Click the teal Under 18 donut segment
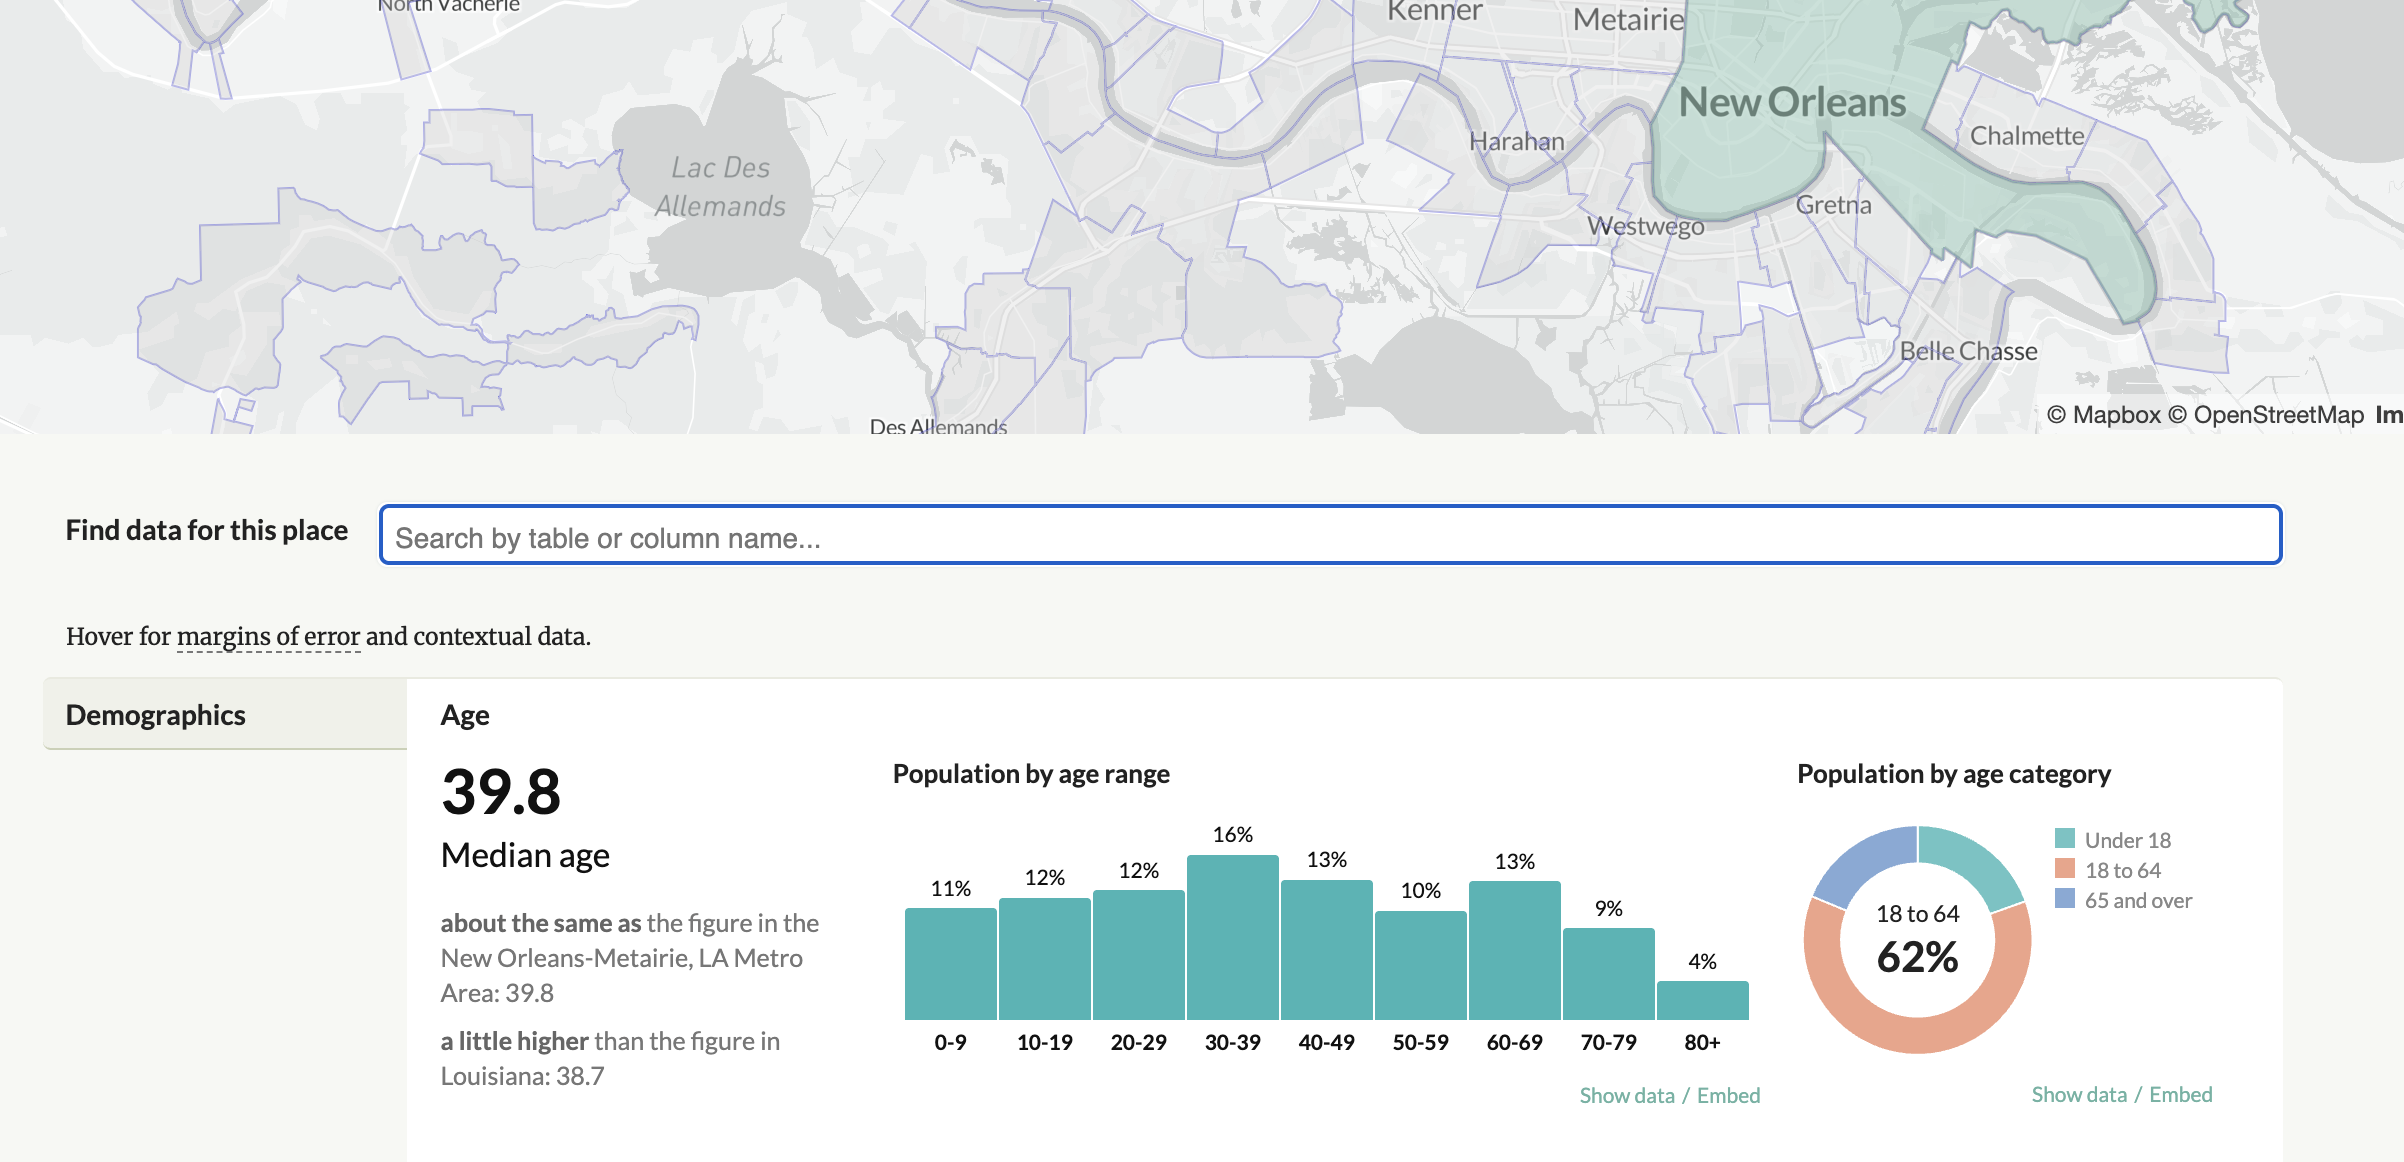2404x1162 pixels. click(1972, 861)
